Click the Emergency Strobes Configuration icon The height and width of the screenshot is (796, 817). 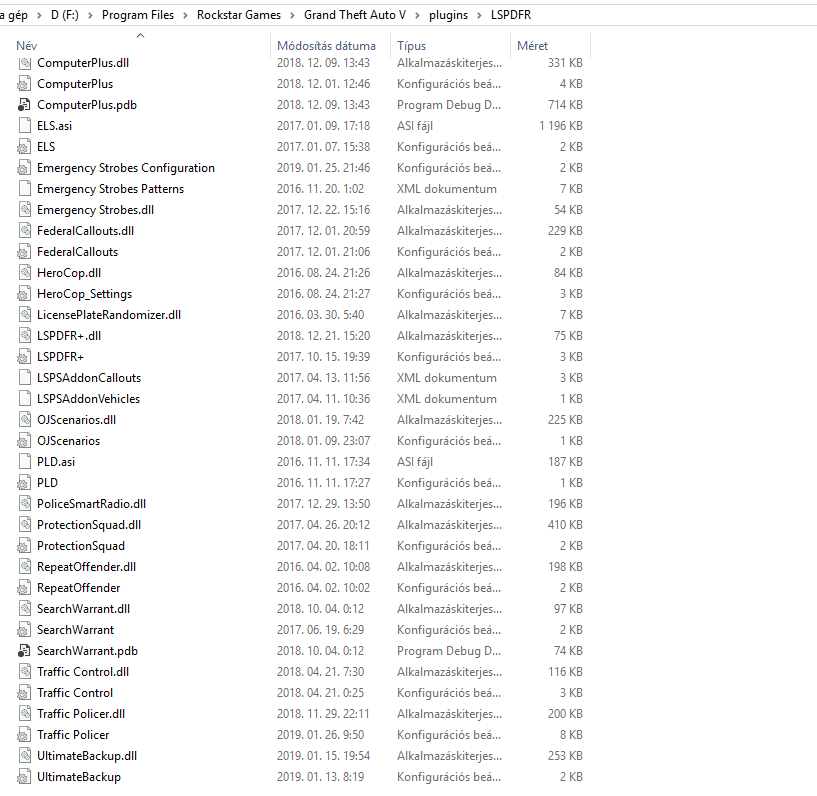[x=24, y=168]
